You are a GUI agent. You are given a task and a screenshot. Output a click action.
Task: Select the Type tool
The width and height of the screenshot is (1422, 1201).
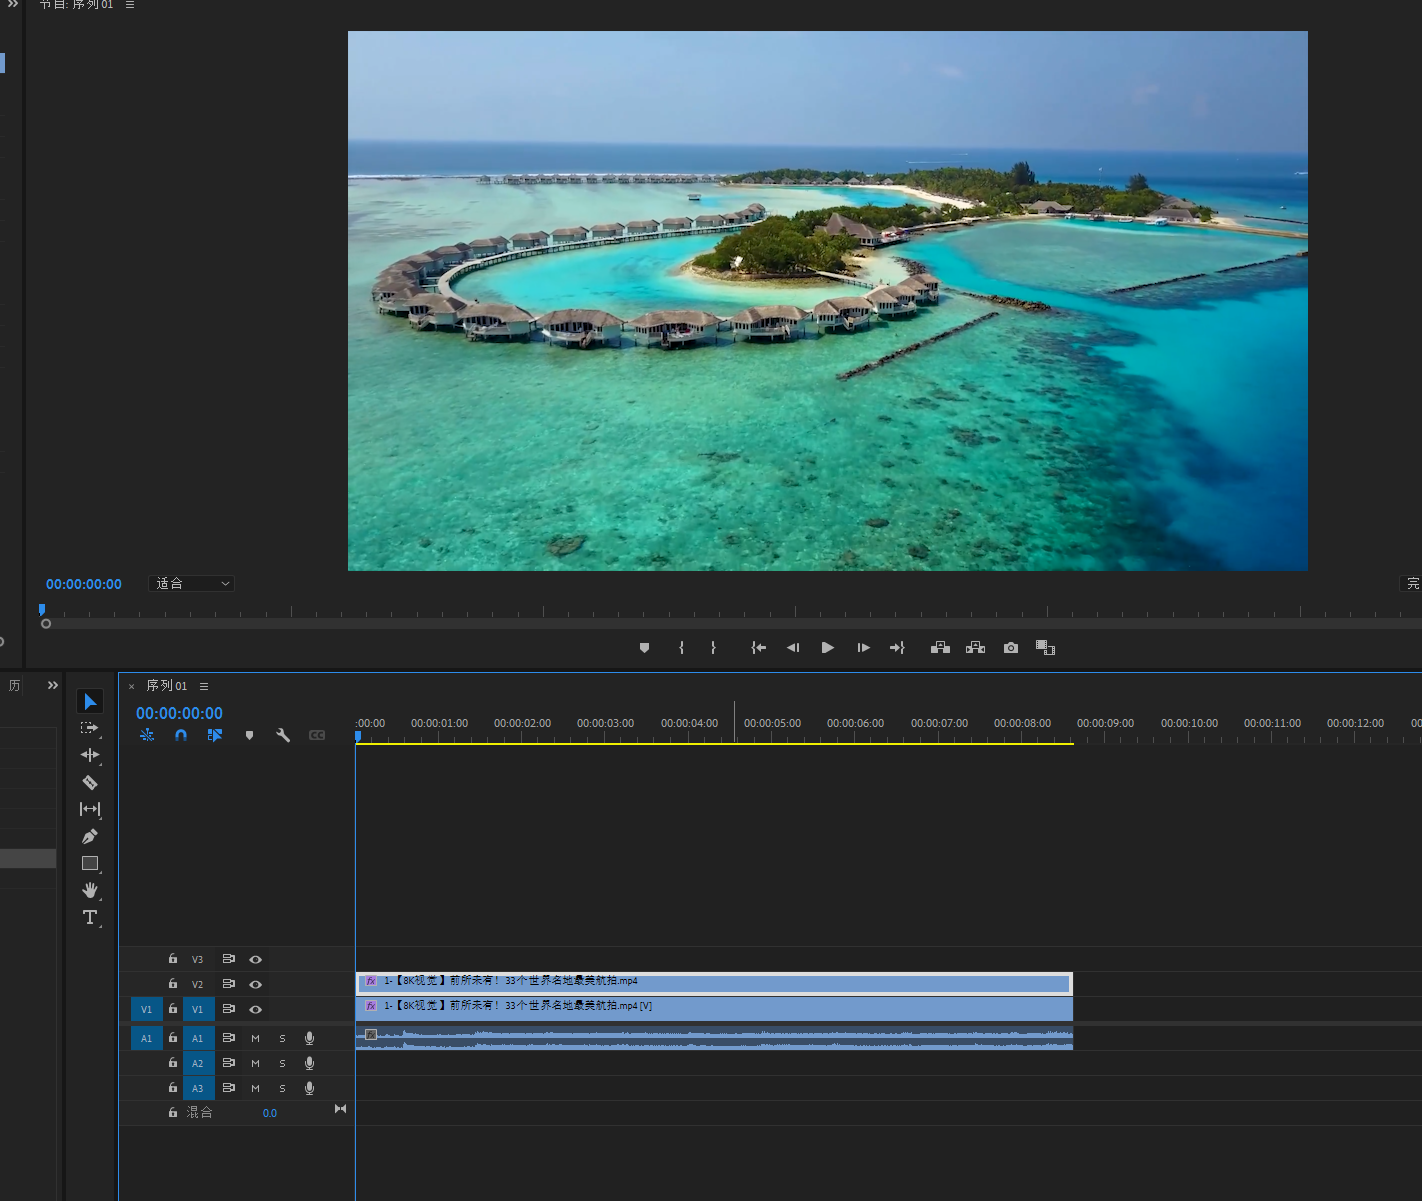tap(90, 917)
